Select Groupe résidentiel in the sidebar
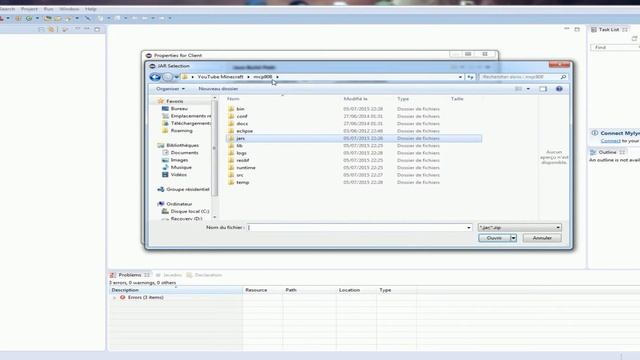The height and width of the screenshot is (360, 640). 187,189
